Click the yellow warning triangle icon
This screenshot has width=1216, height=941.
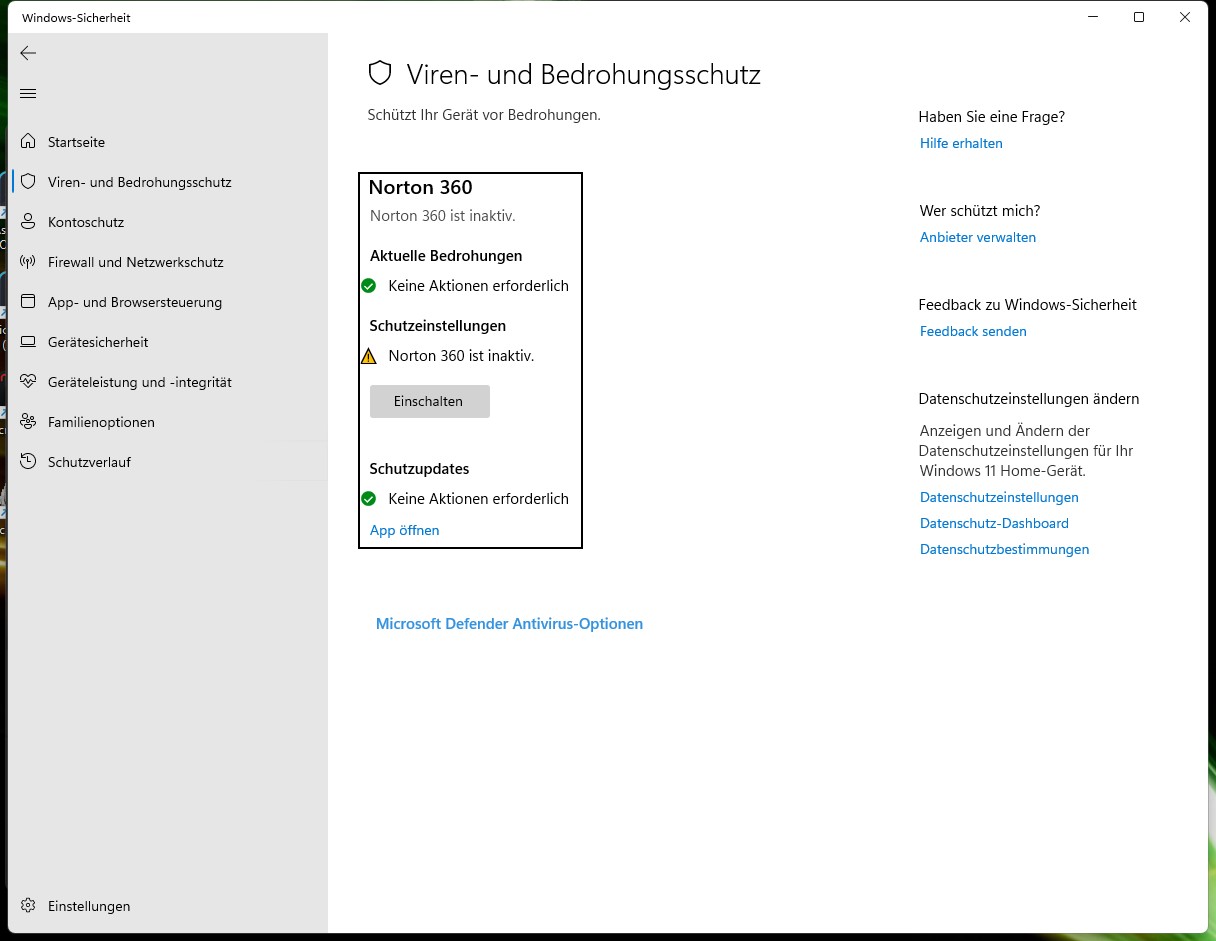coord(369,356)
